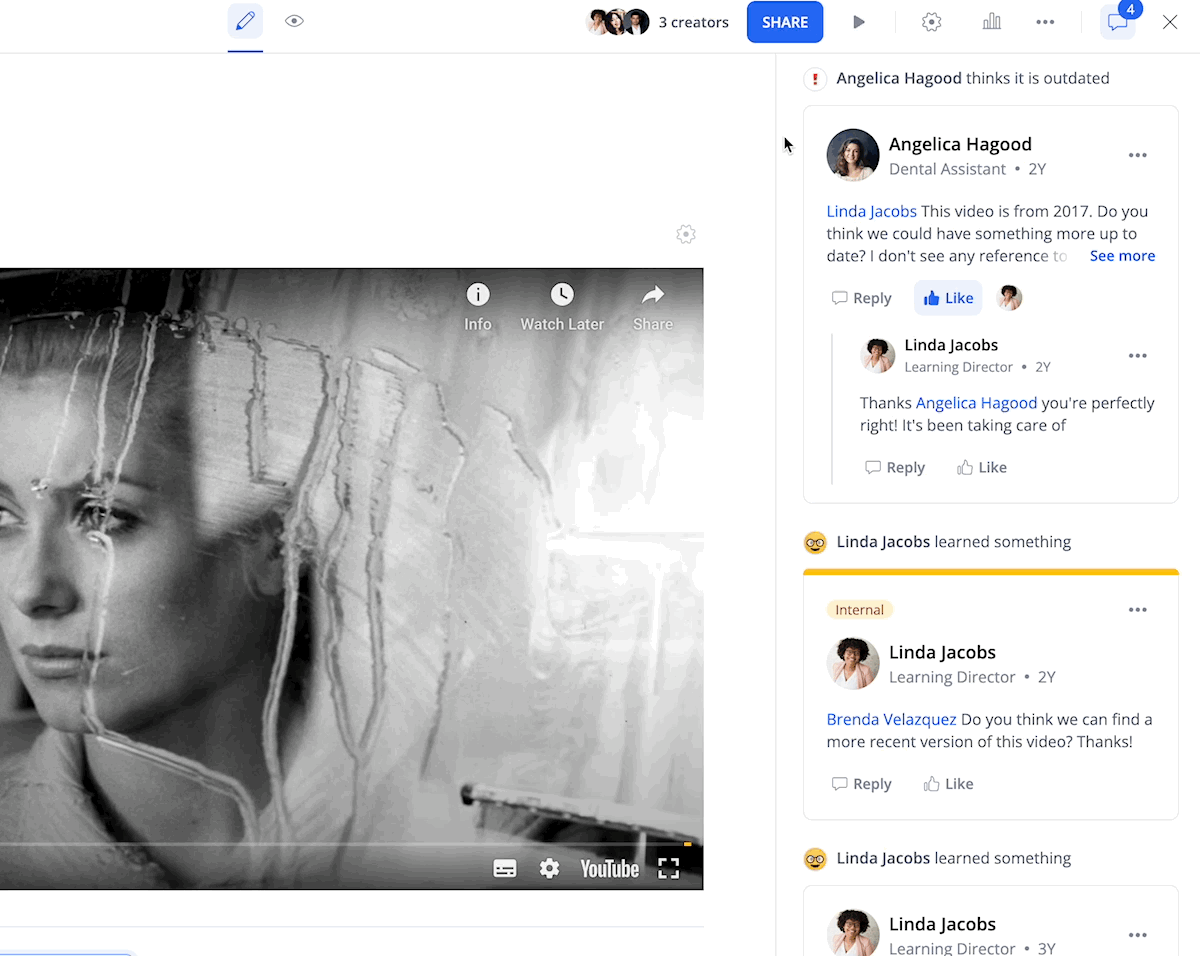Share the YouTube video
This screenshot has width=1200, height=956.
653,306
